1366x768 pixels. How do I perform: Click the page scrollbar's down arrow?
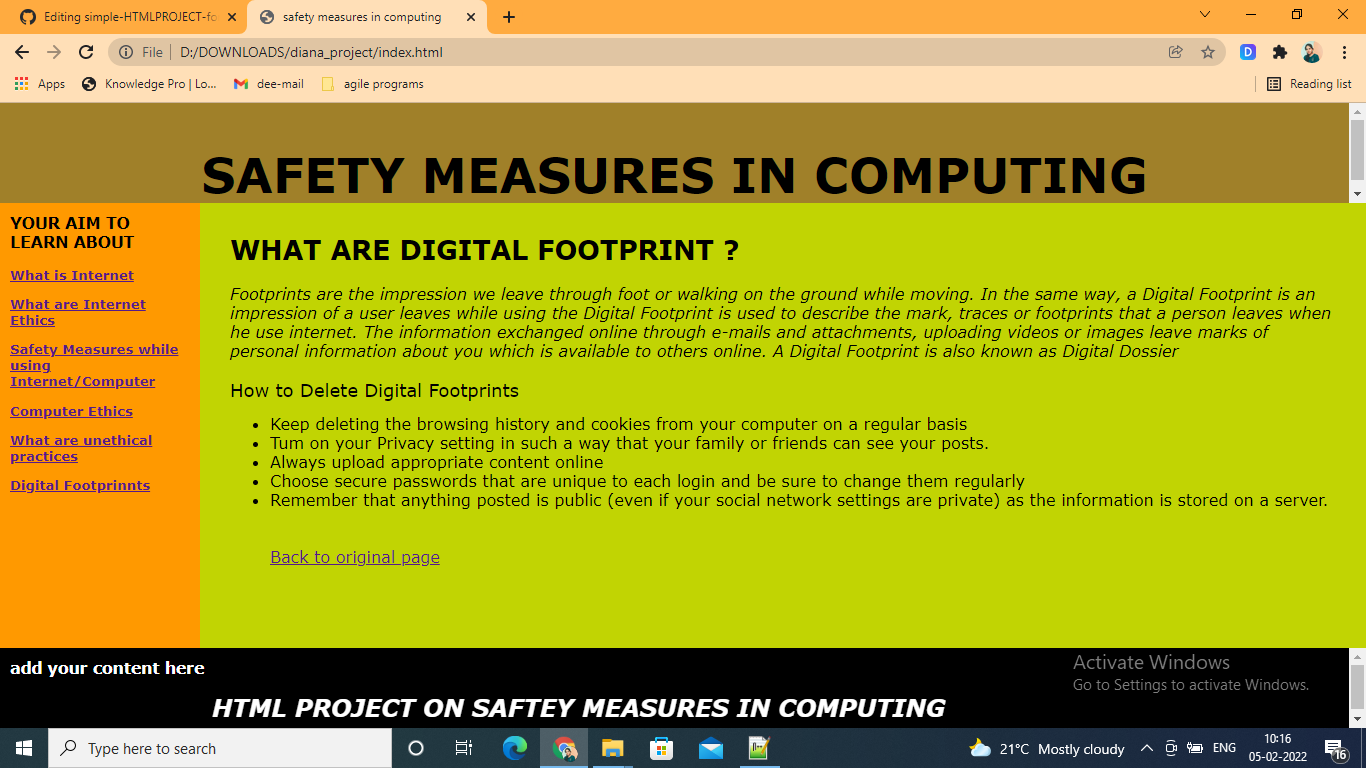(x=1357, y=194)
